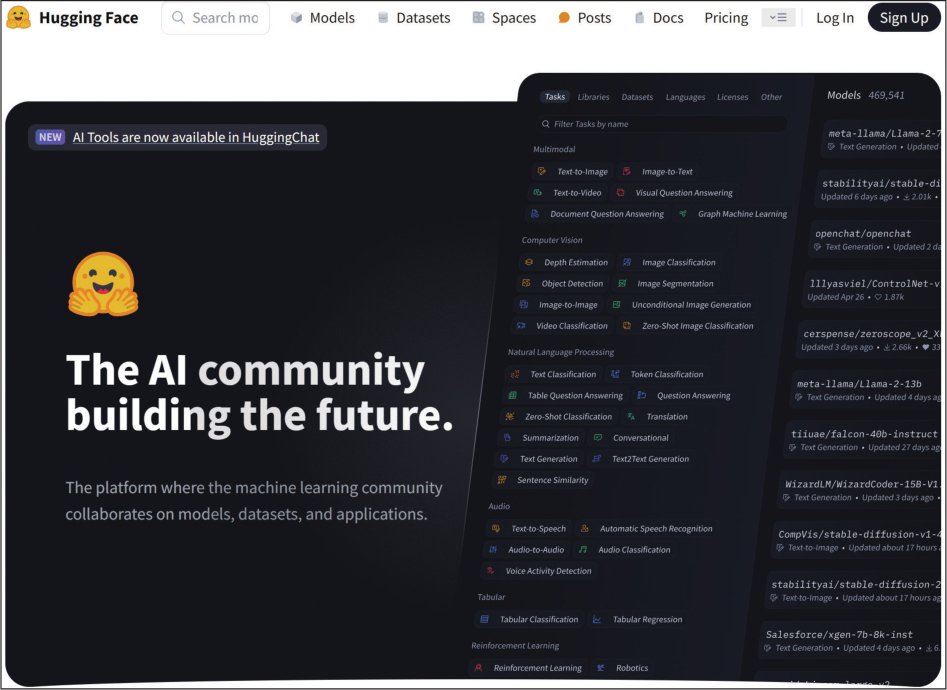The height and width of the screenshot is (690, 947).
Task: Click the Sign Up button
Action: point(904,18)
